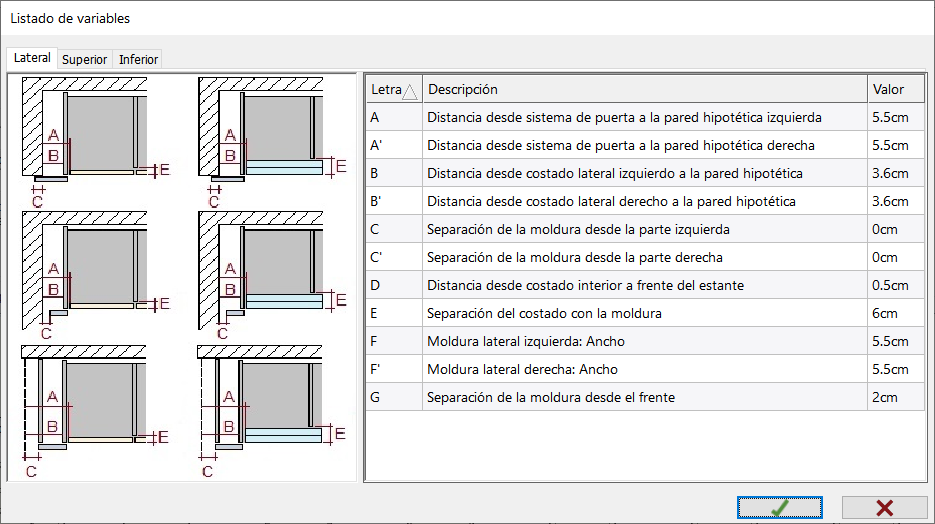Open the Inferior tab
The image size is (935, 524).
point(138,60)
